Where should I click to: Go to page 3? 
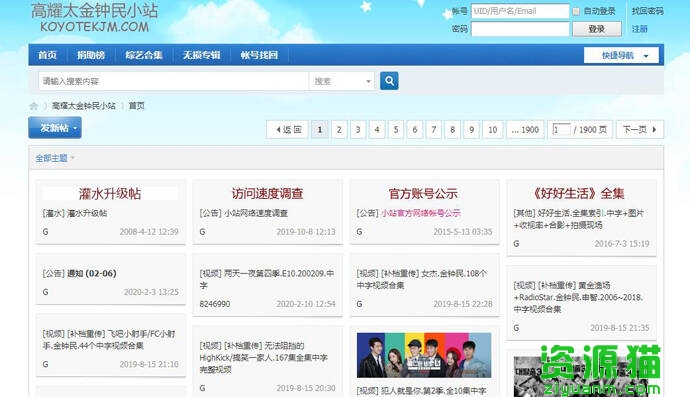358,129
